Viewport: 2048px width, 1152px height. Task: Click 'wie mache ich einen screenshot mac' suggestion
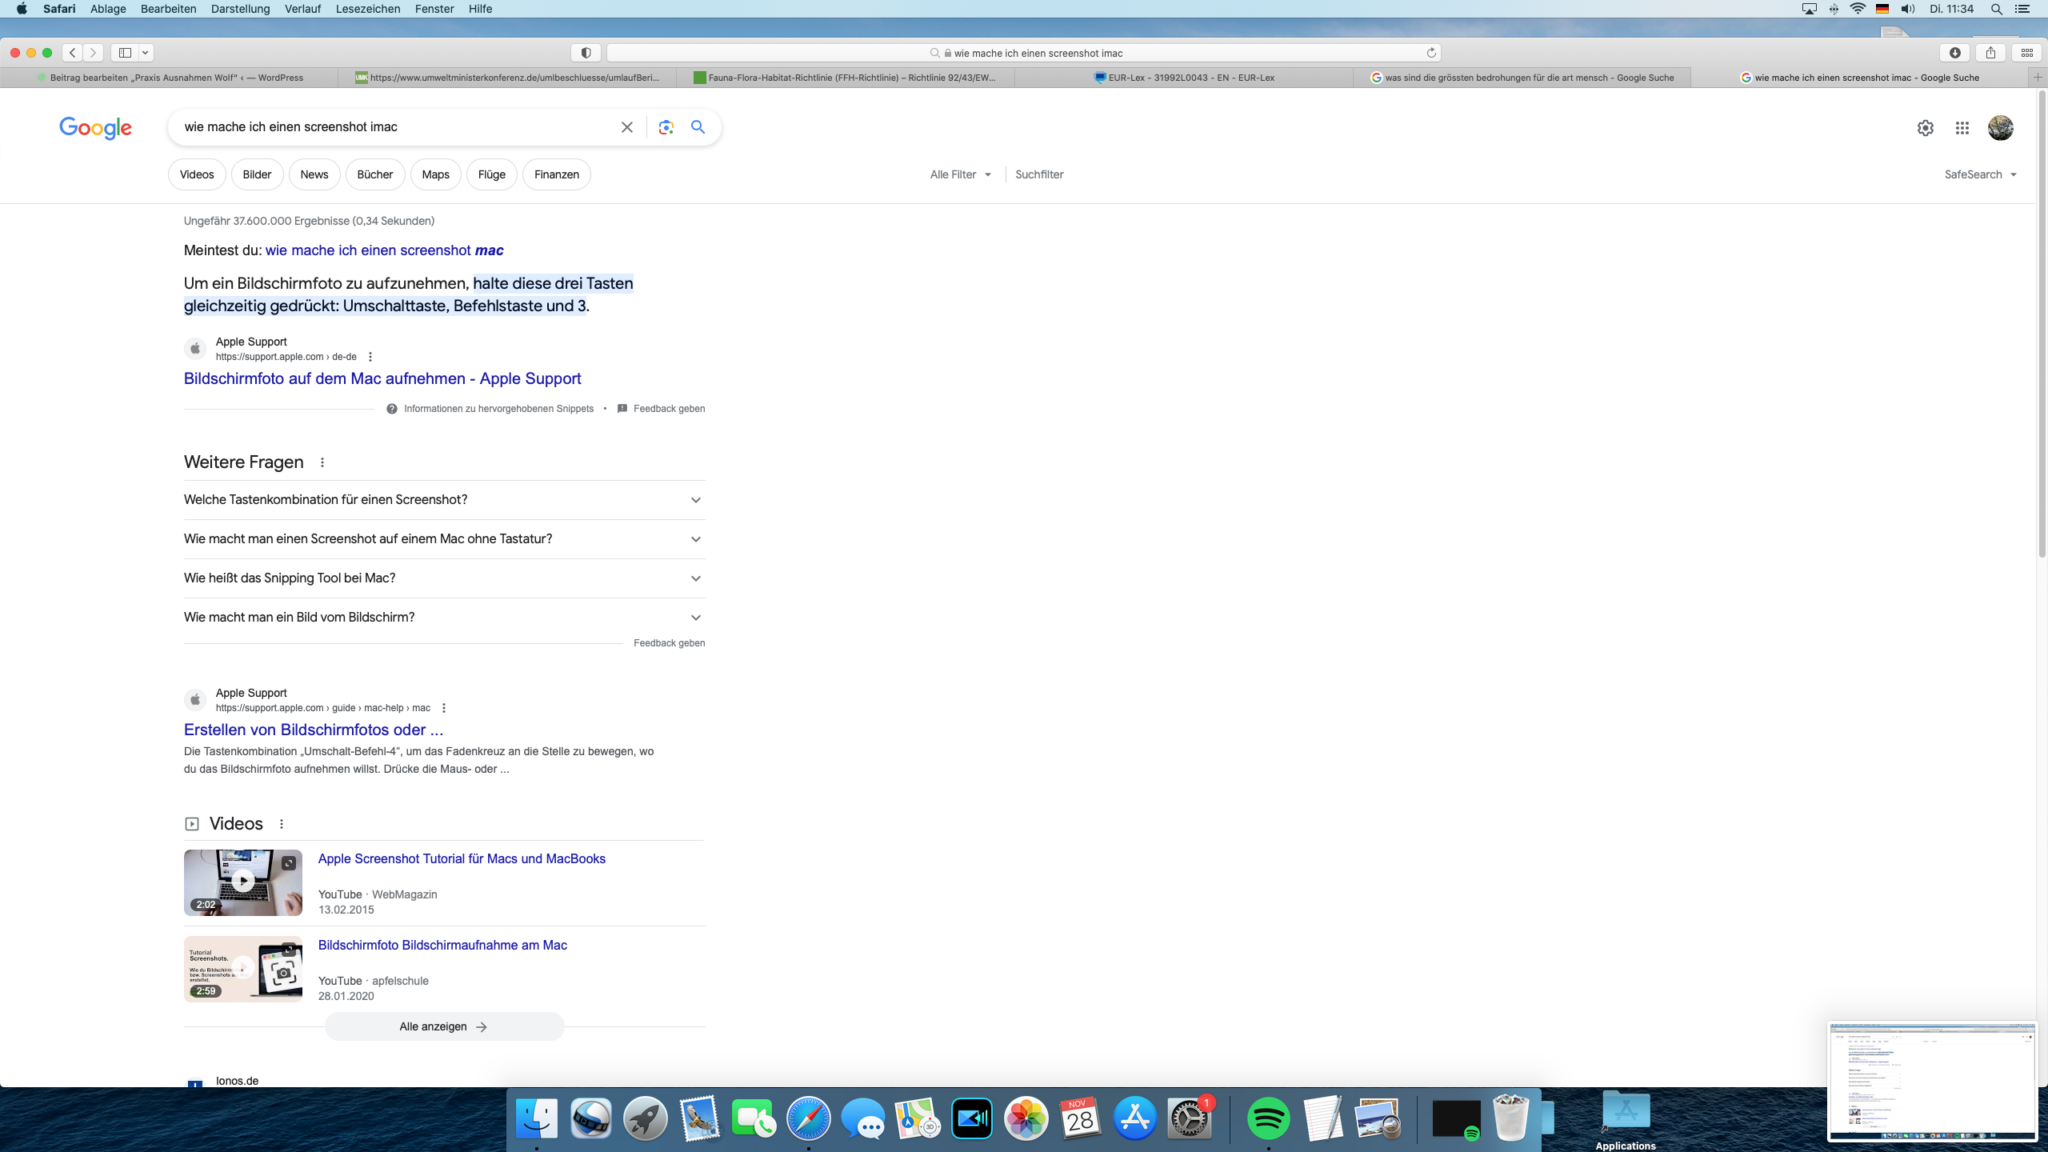tap(384, 250)
